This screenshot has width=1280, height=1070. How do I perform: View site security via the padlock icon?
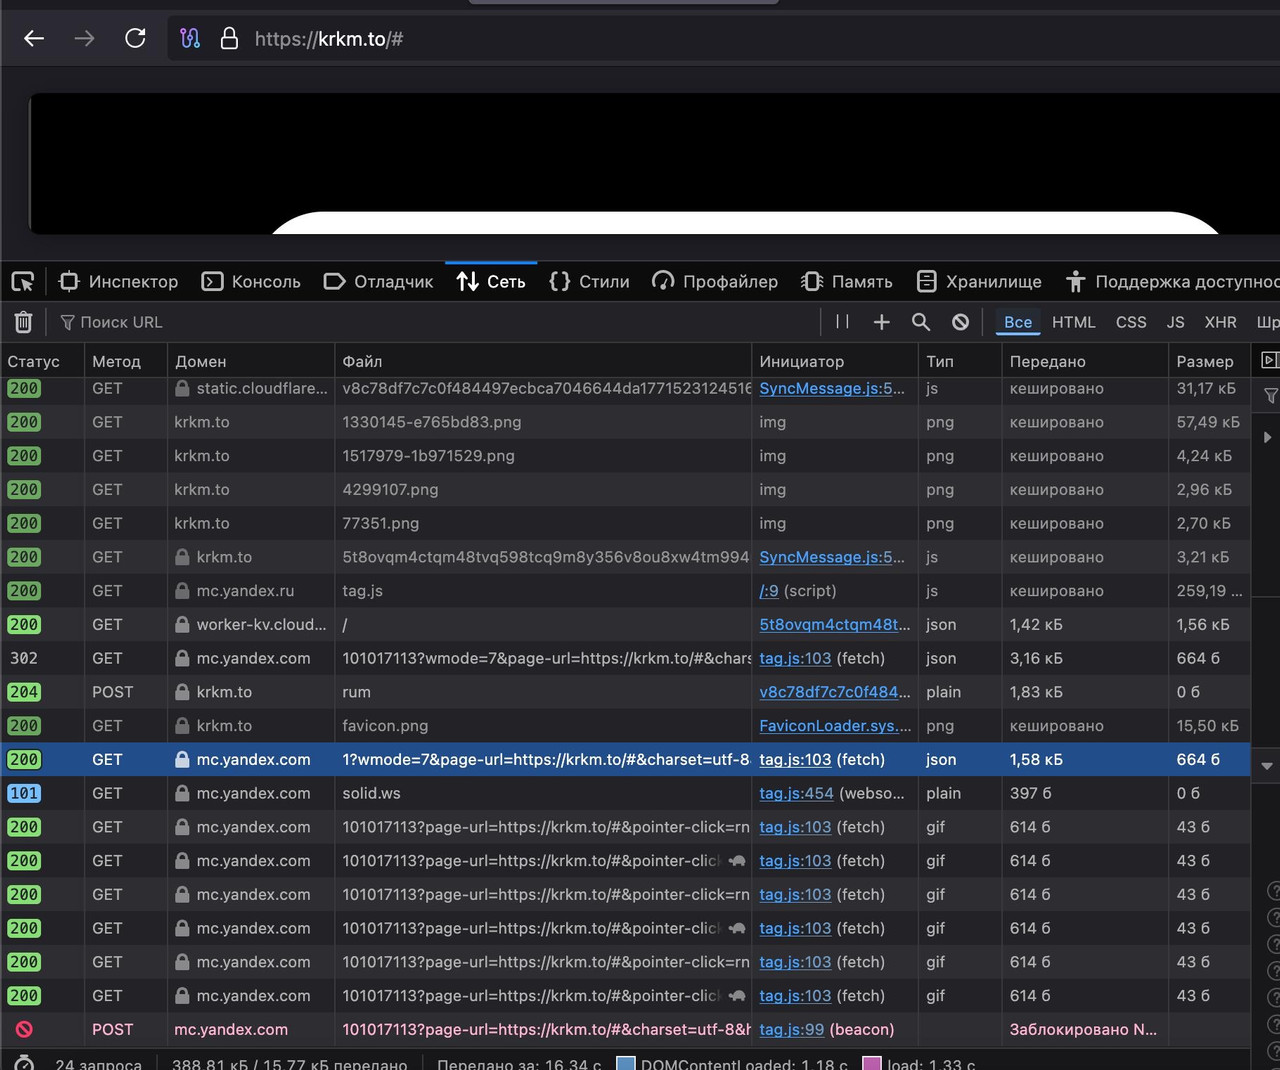[x=229, y=39]
